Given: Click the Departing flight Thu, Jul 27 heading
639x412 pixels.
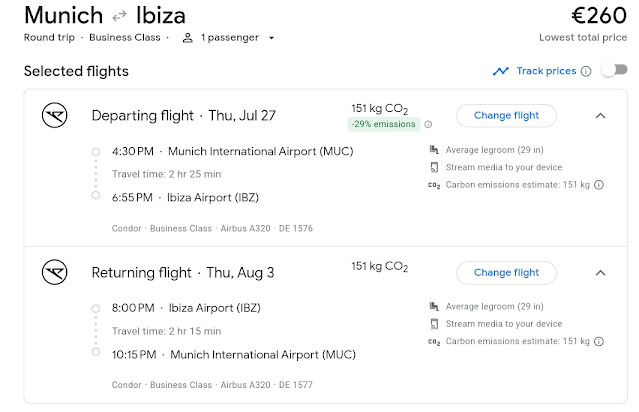Looking at the screenshot, I should point(183,115).
